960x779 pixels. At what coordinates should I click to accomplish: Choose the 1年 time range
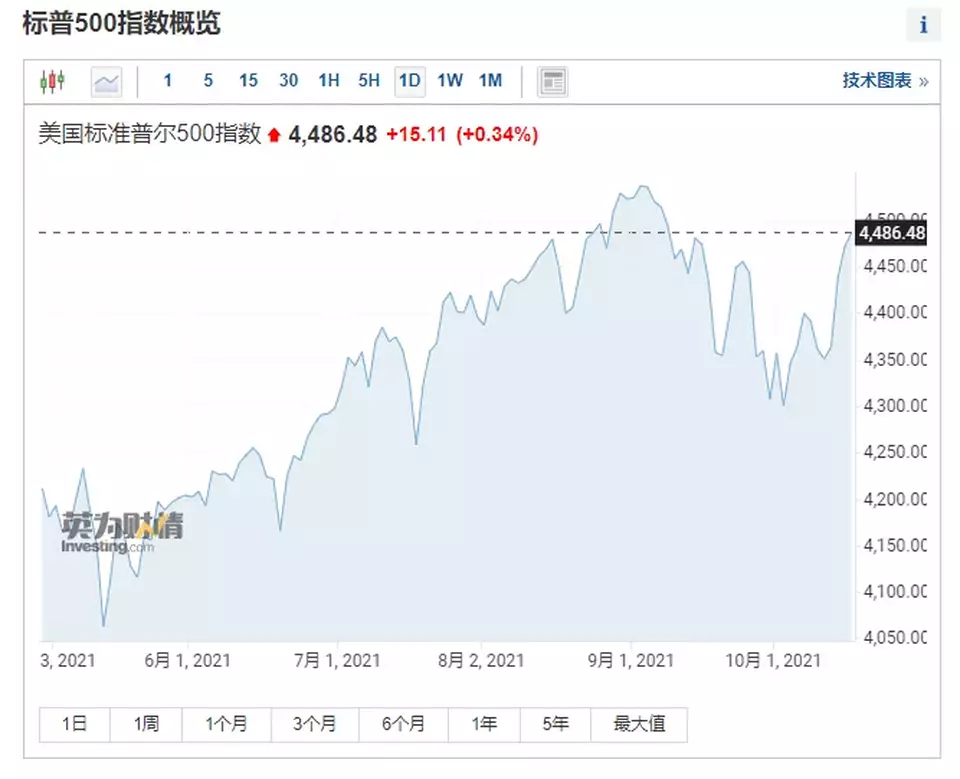[x=484, y=724]
